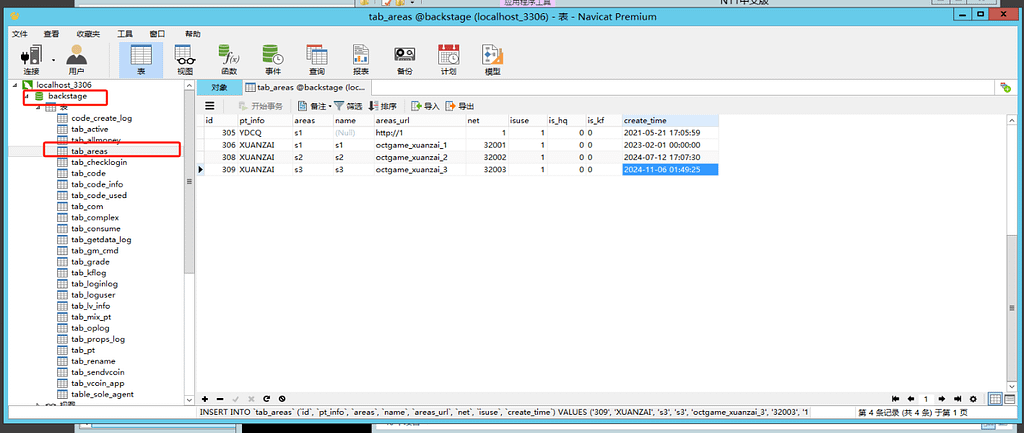Image resolution: width=1024 pixels, height=433 pixels.
Task: Open the 工具 (Tools) menu
Action: tap(125, 34)
